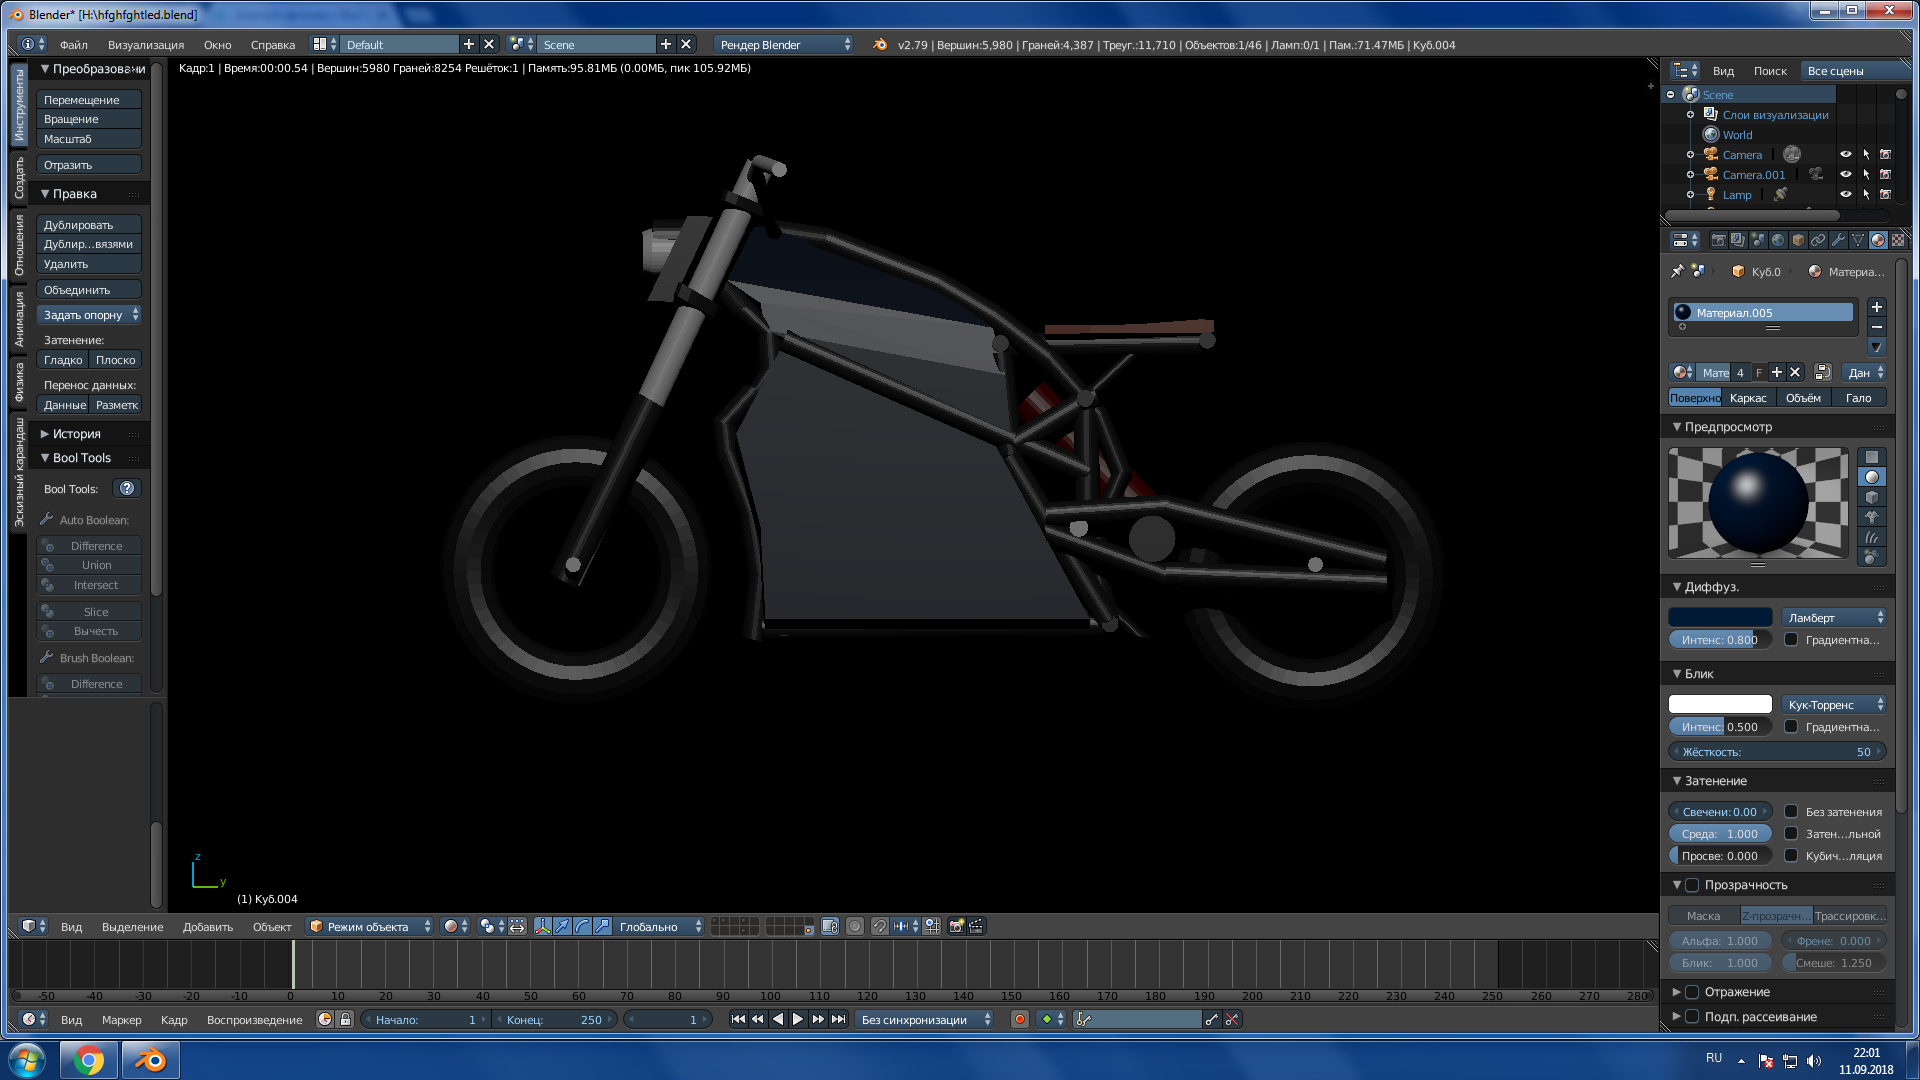Open the Ламберт diffuse shader dropdown
Screen dimensions: 1920x1080
click(1834, 617)
